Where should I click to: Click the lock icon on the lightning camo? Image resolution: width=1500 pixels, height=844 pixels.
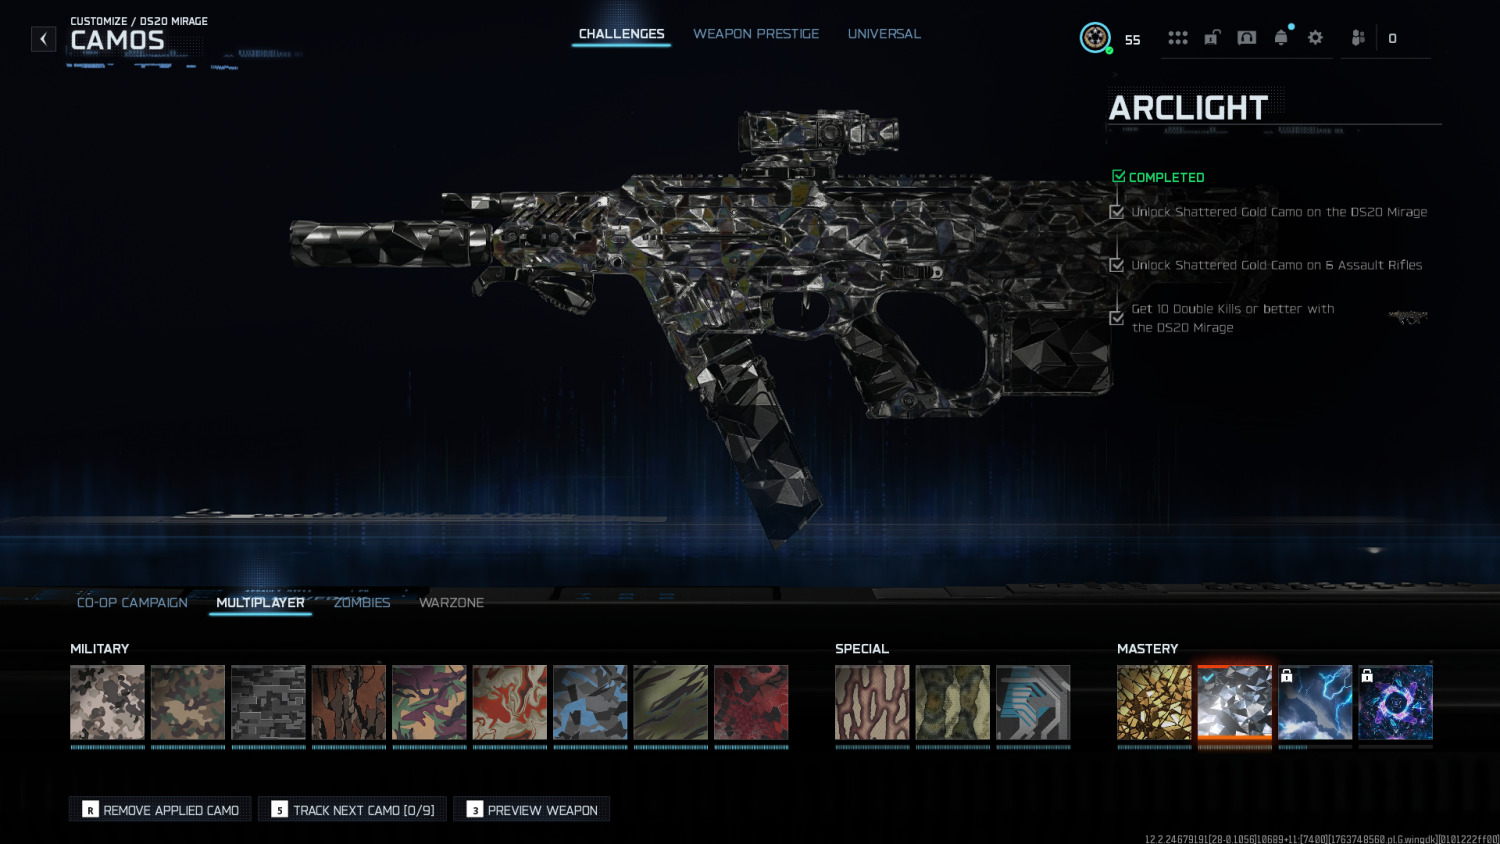pyautogui.click(x=1287, y=676)
